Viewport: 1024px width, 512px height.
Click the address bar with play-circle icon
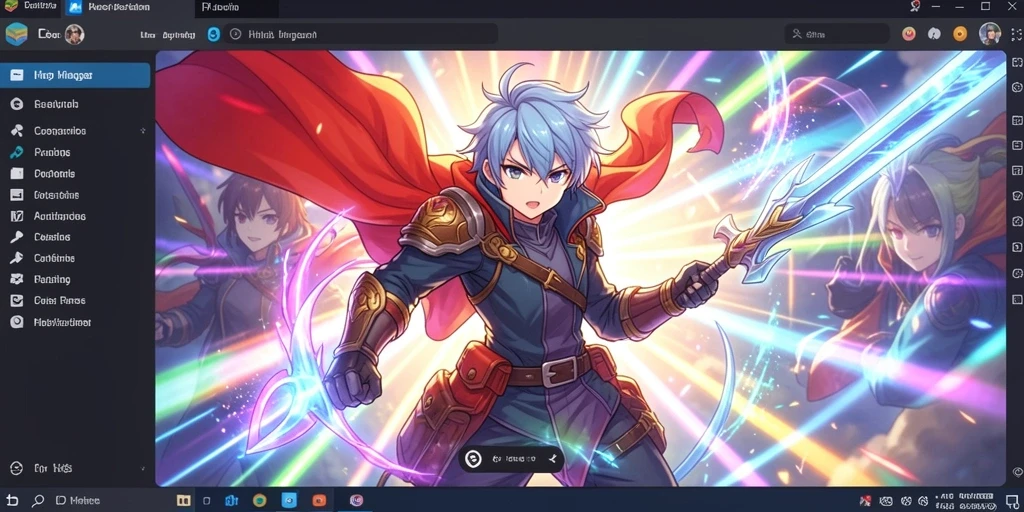pos(360,34)
